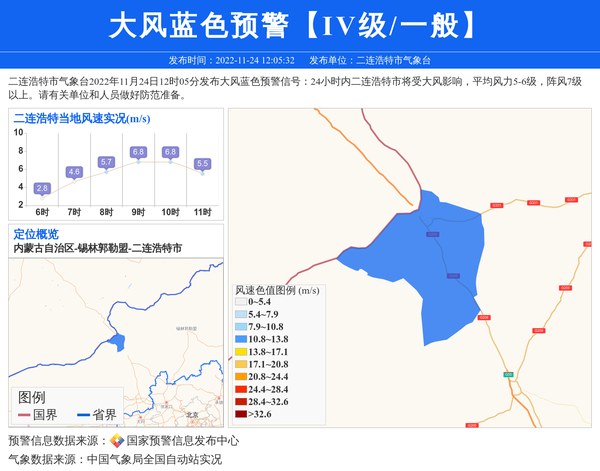This screenshot has width=600, height=471.
Task: Click the yellow 13.8~17.1 legend swatch
Action: [240, 352]
